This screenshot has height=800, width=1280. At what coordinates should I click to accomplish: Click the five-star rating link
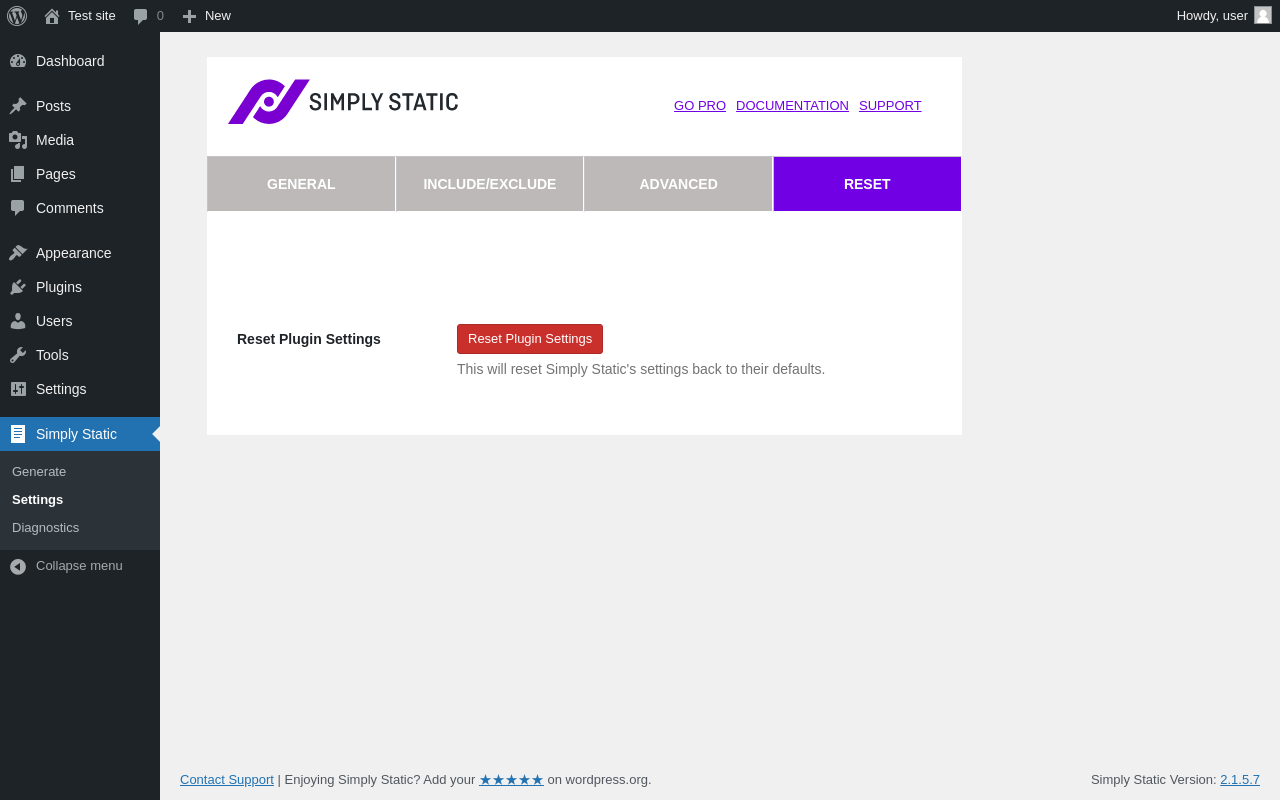511,780
